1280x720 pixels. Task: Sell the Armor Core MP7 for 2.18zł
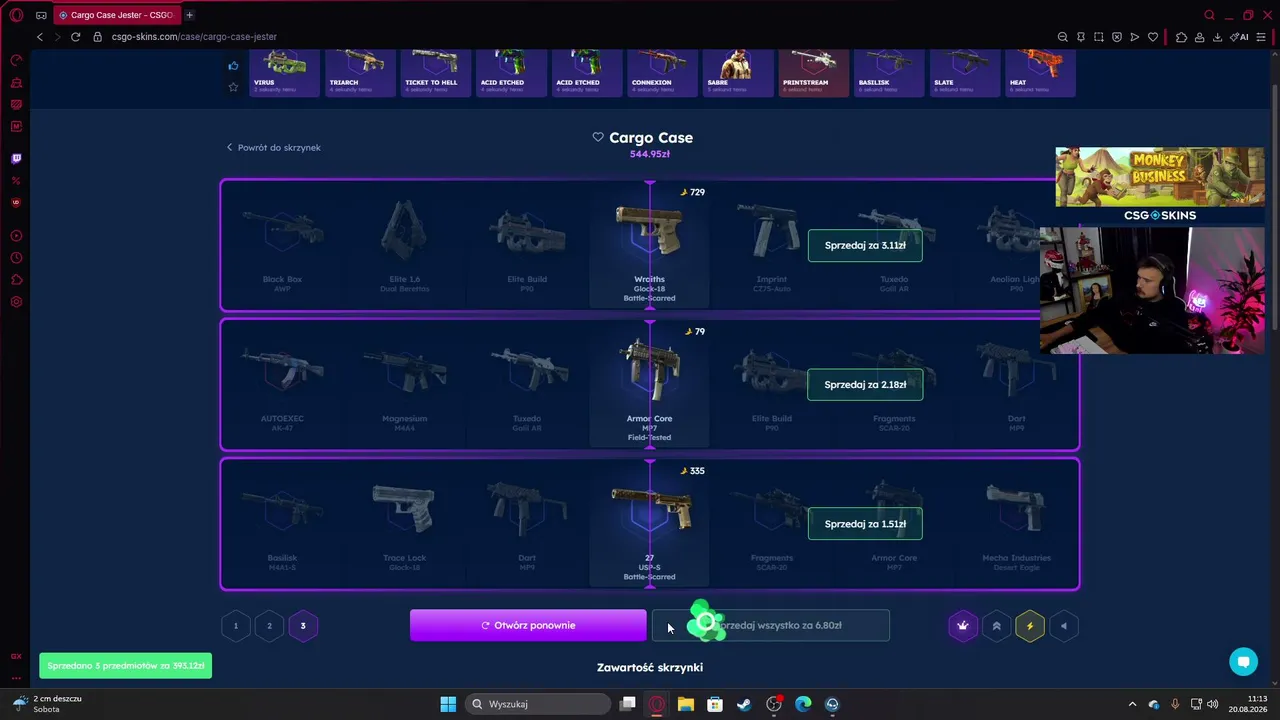coord(865,385)
